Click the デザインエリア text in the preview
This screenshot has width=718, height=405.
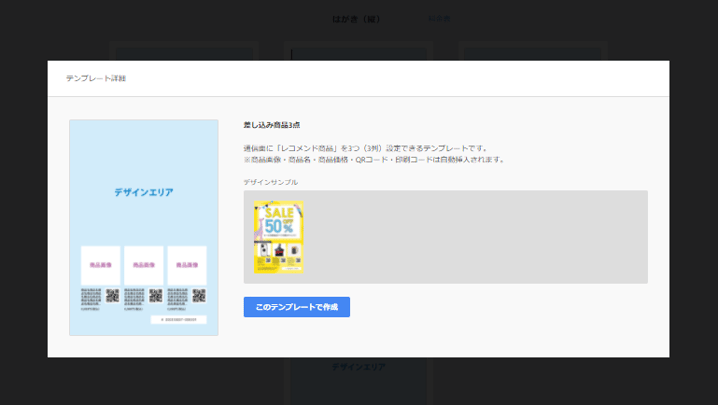[x=144, y=192]
